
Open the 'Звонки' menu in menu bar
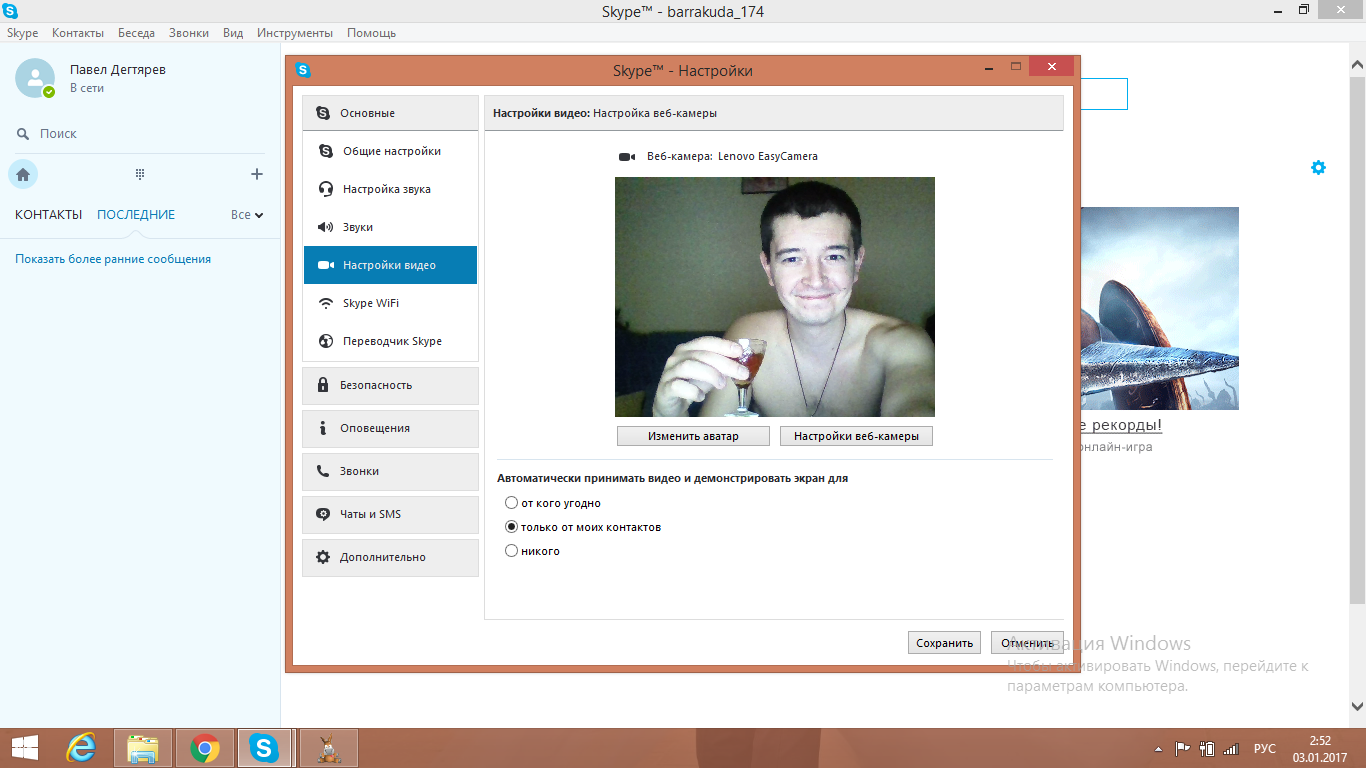coord(189,33)
